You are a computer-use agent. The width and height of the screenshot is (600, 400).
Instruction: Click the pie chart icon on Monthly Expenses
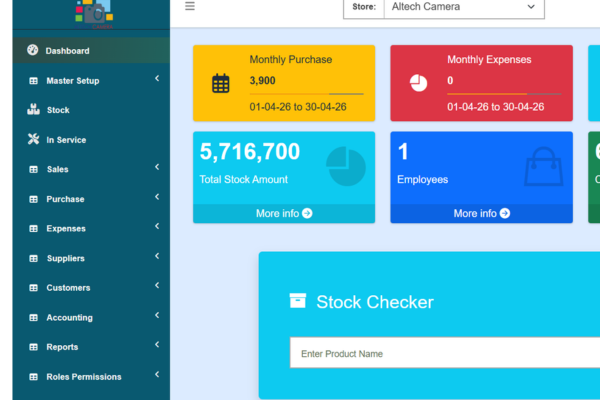coord(419,83)
